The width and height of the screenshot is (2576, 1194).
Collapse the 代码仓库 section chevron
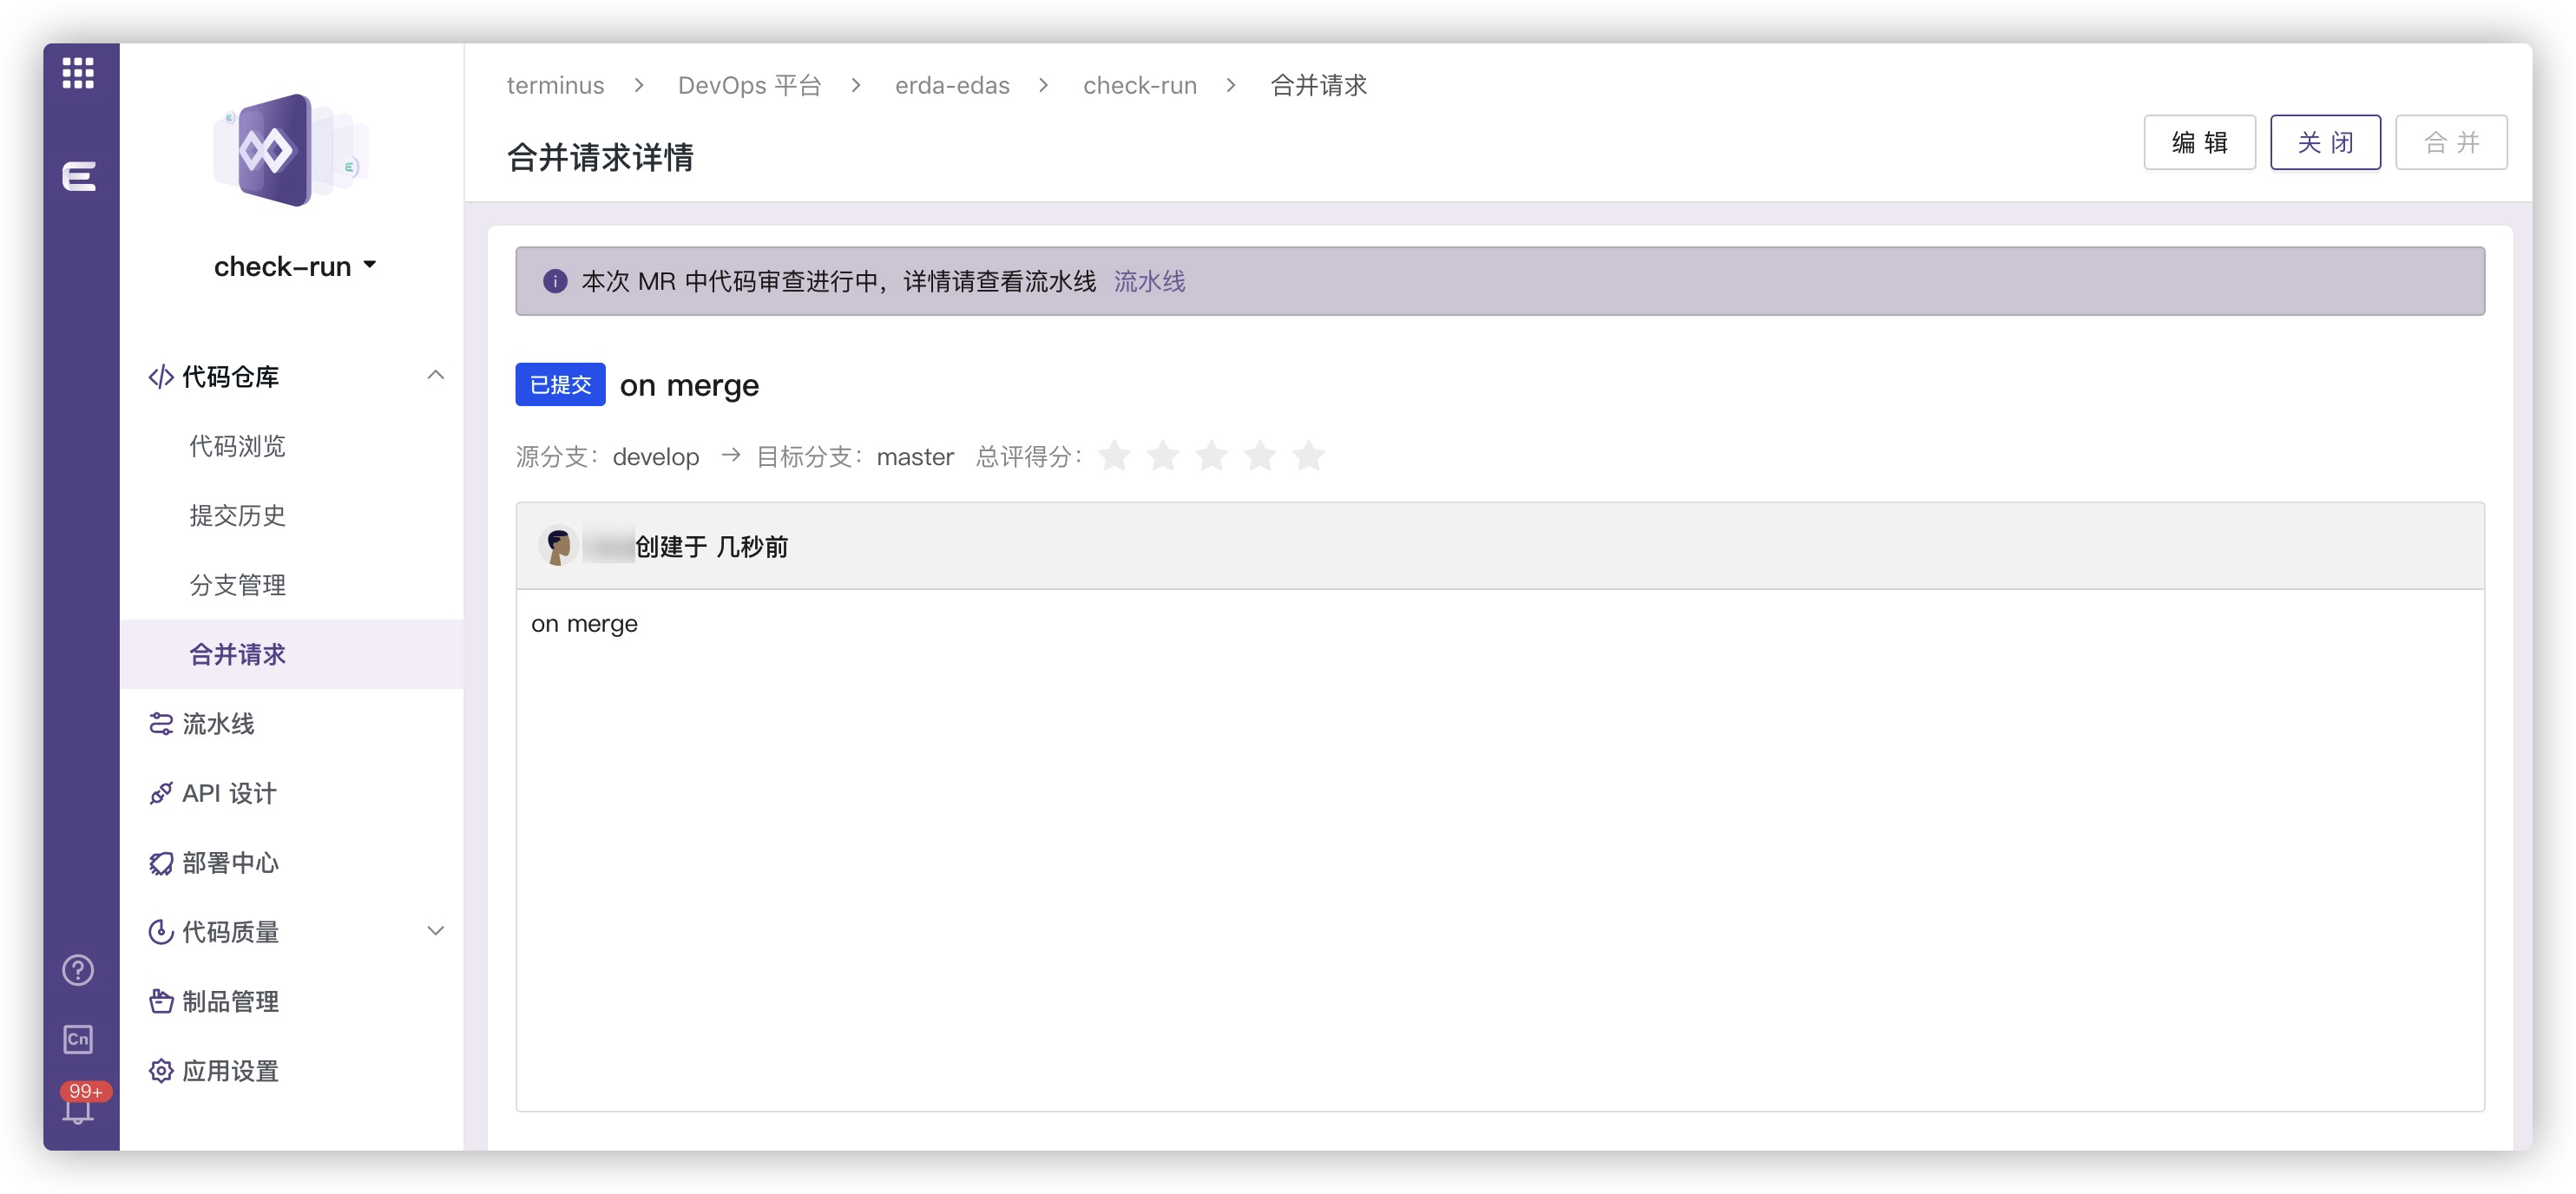coord(435,376)
